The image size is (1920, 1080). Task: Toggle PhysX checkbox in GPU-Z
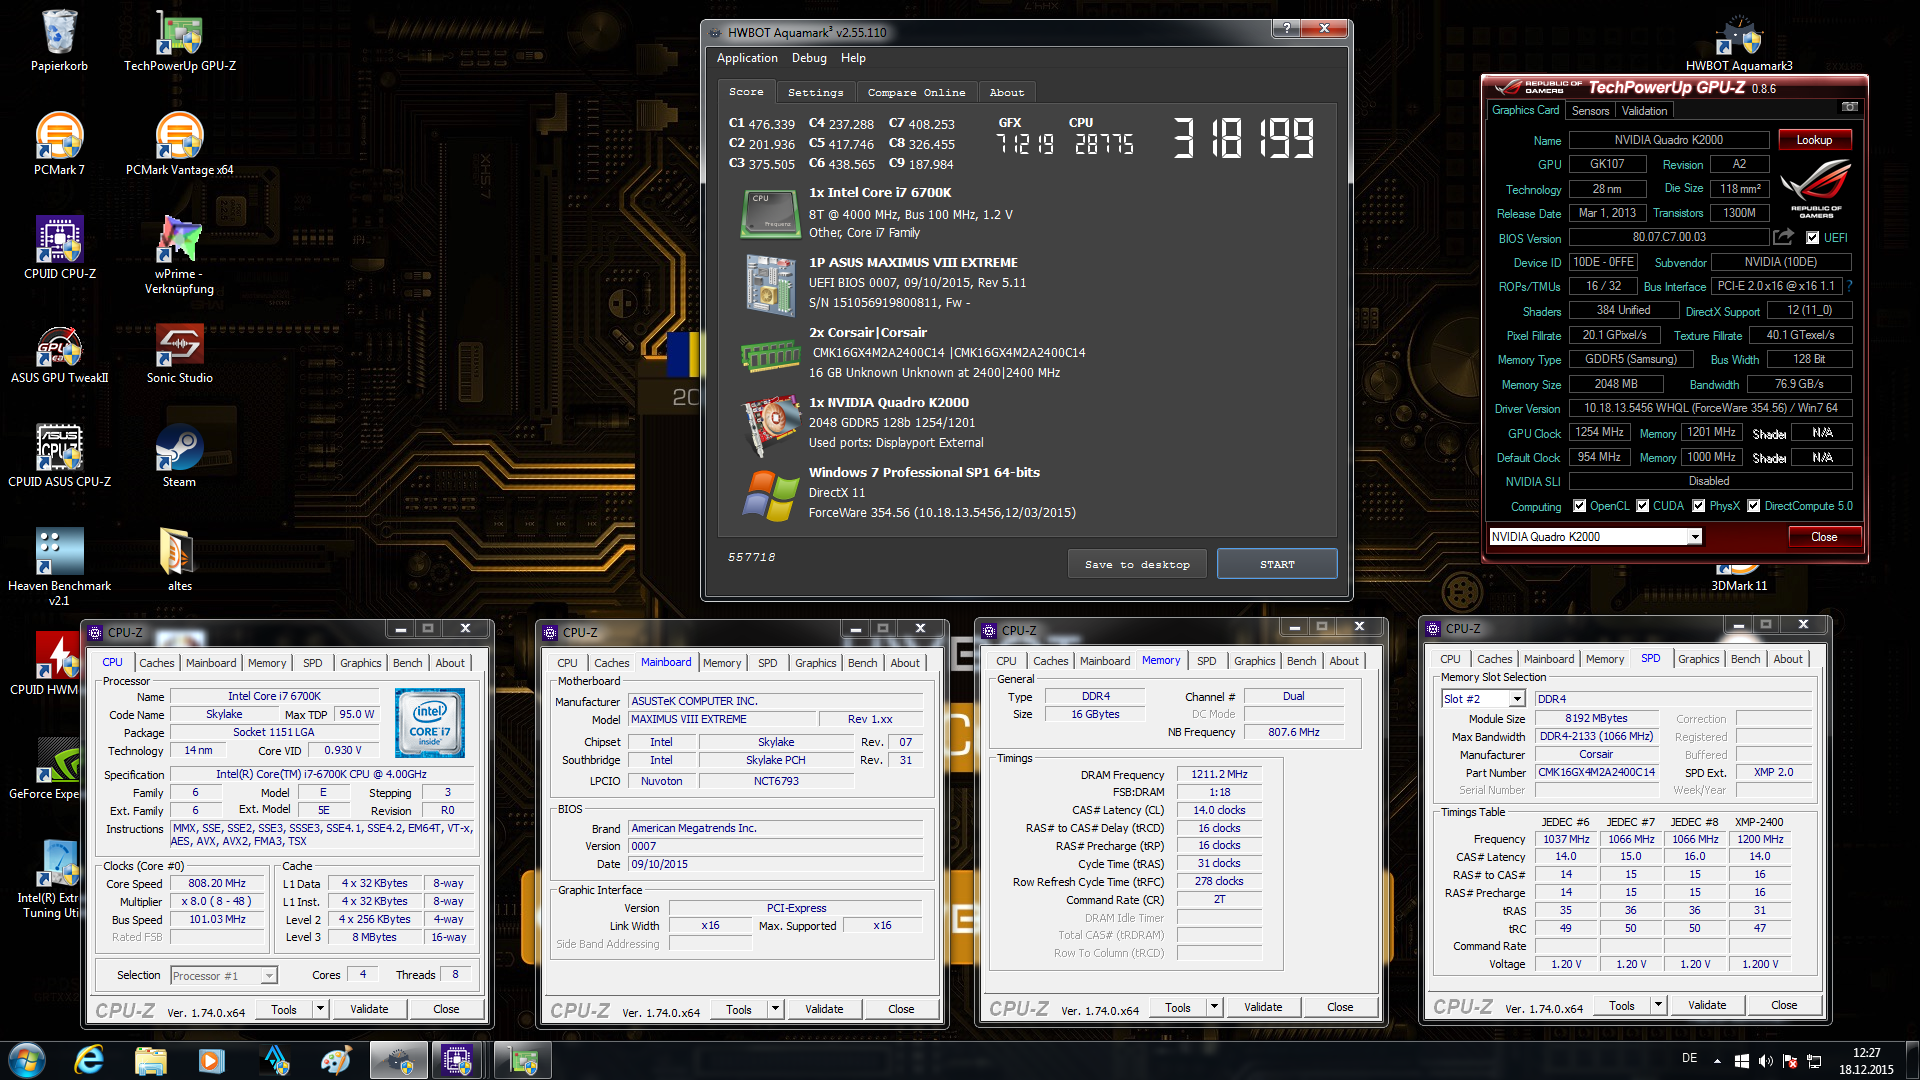[1698, 506]
